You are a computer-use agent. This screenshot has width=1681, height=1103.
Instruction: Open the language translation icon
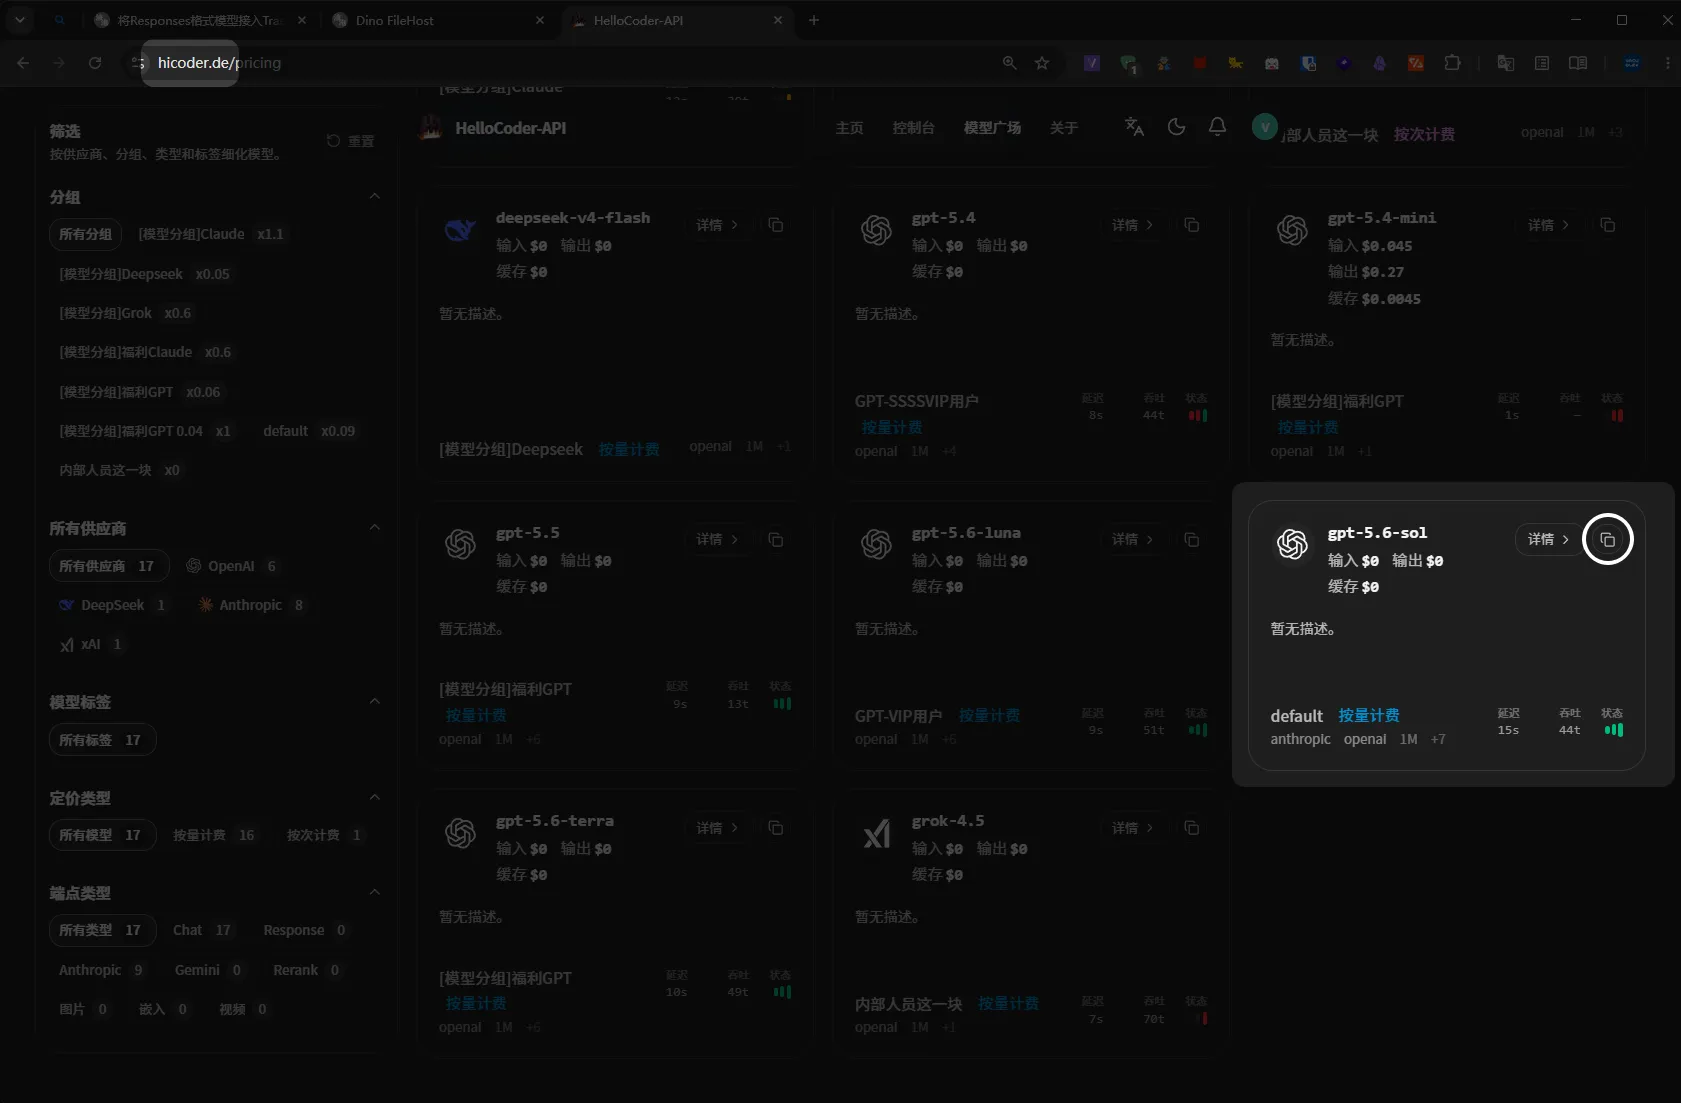(x=1134, y=127)
